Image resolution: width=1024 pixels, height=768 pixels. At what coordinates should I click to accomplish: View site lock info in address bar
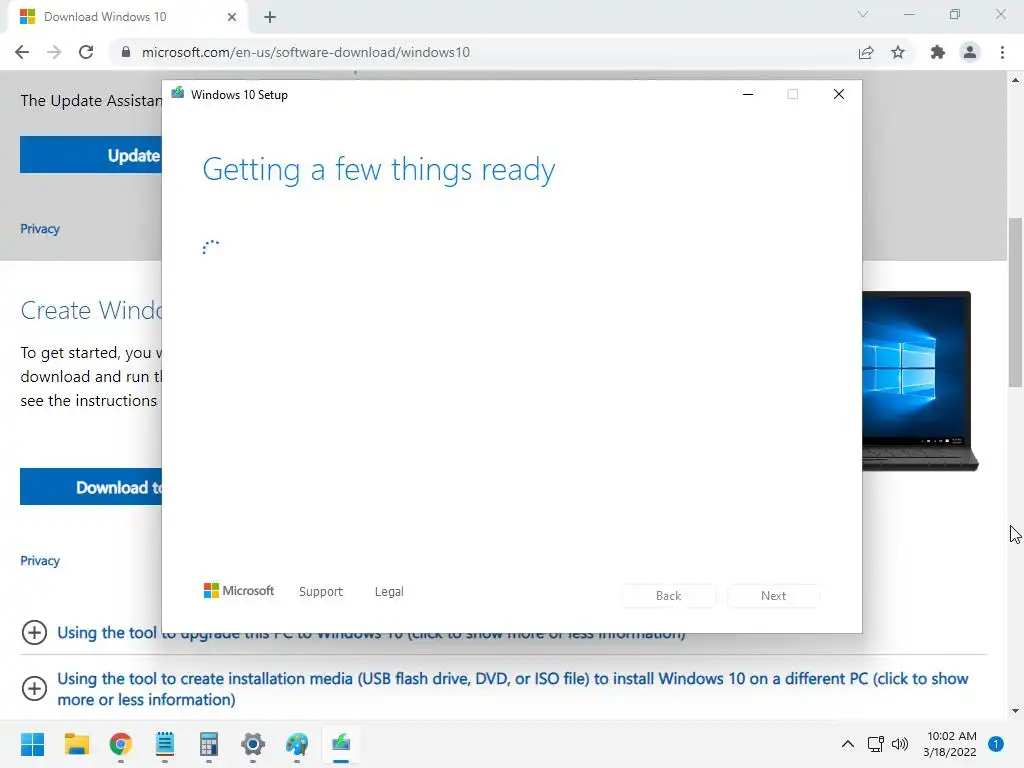tap(126, 52)
